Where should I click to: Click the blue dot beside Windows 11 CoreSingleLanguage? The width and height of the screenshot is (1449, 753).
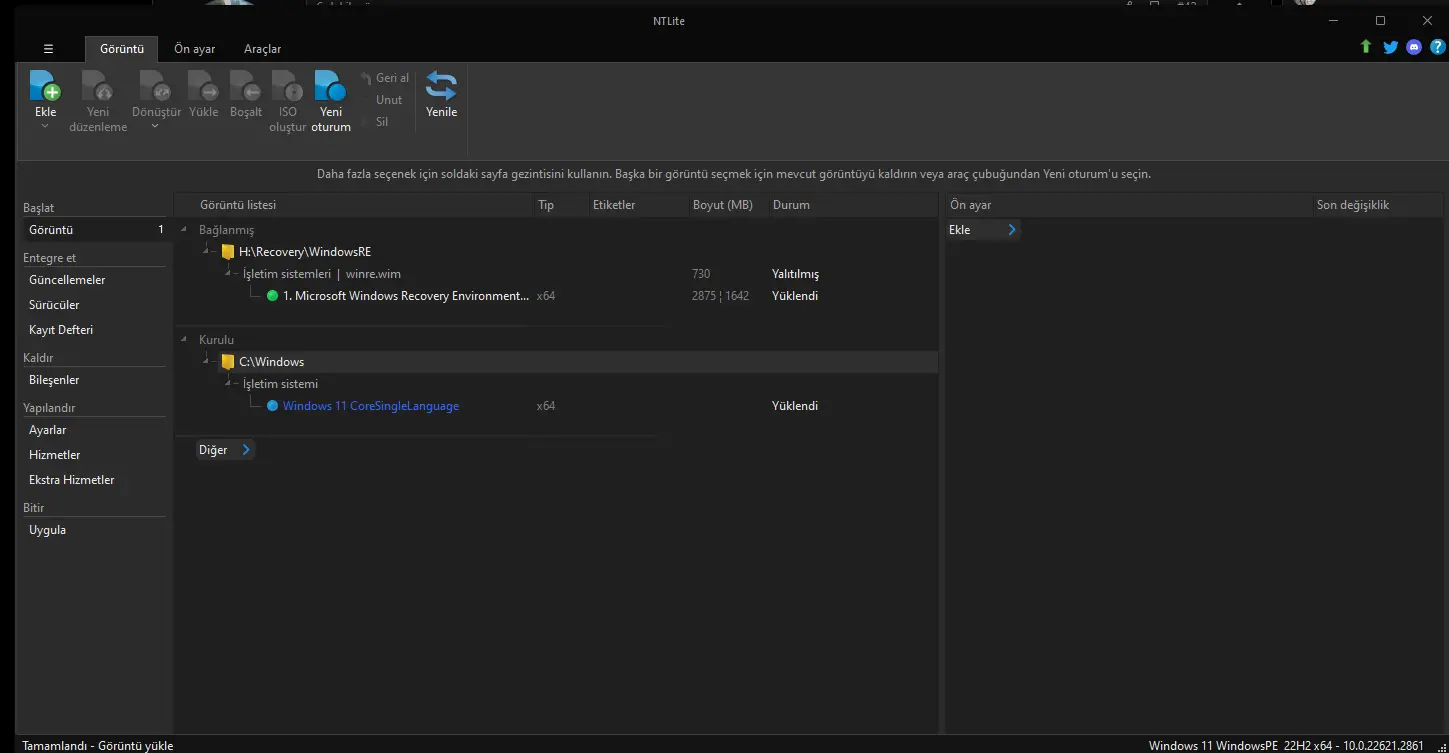pos(272,406)
